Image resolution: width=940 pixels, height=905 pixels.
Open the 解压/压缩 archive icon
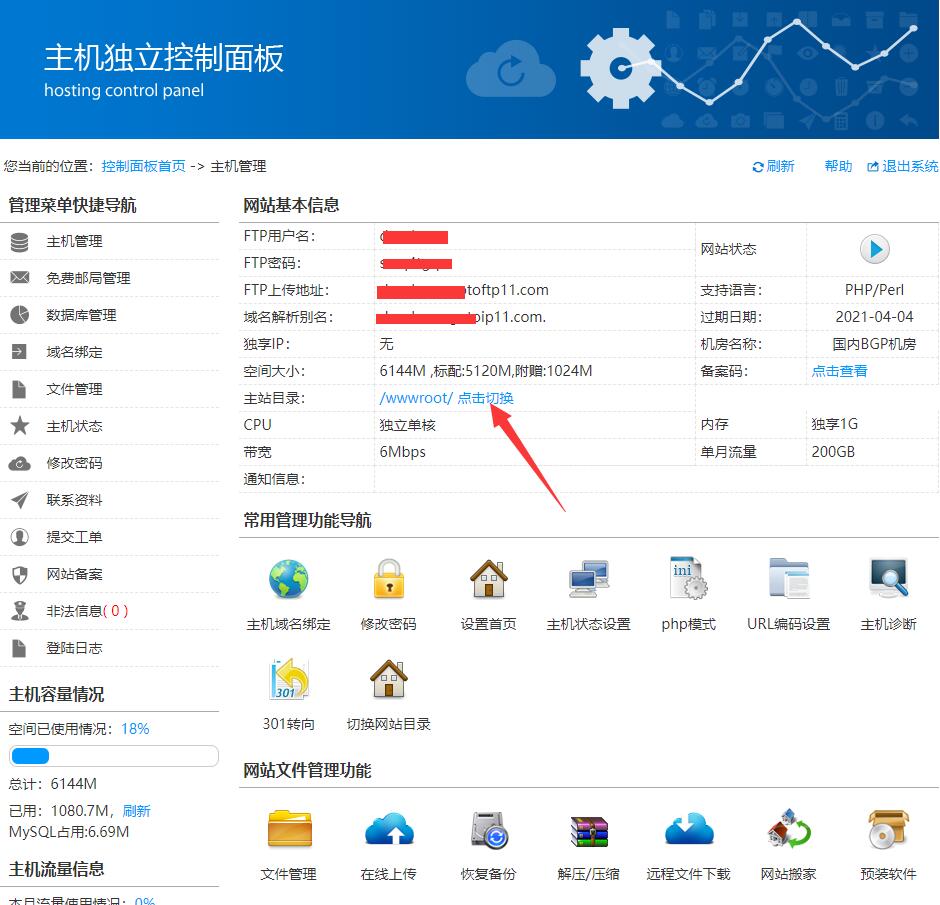pyautogui.click(x=588, y=830)
